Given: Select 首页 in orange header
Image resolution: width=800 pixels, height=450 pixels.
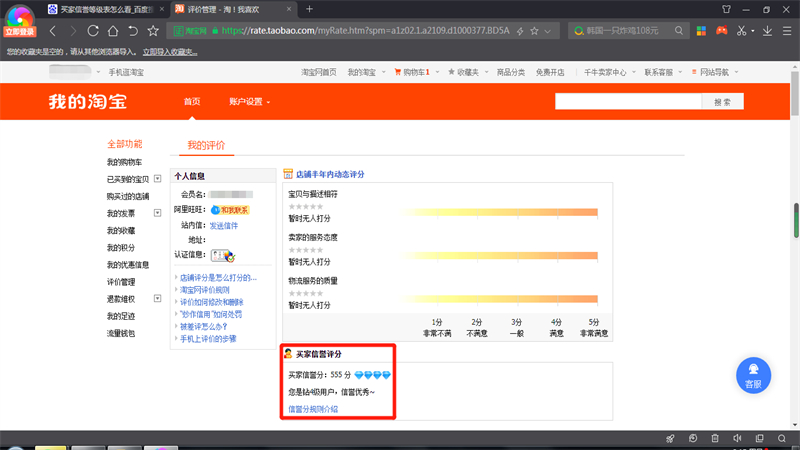Looking at the screenshot, I should (x=192, y=102).
